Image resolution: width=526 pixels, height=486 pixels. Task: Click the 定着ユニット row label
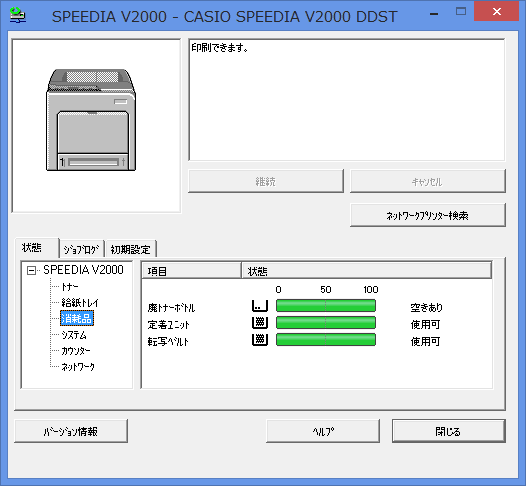click(x=168, y=325)
